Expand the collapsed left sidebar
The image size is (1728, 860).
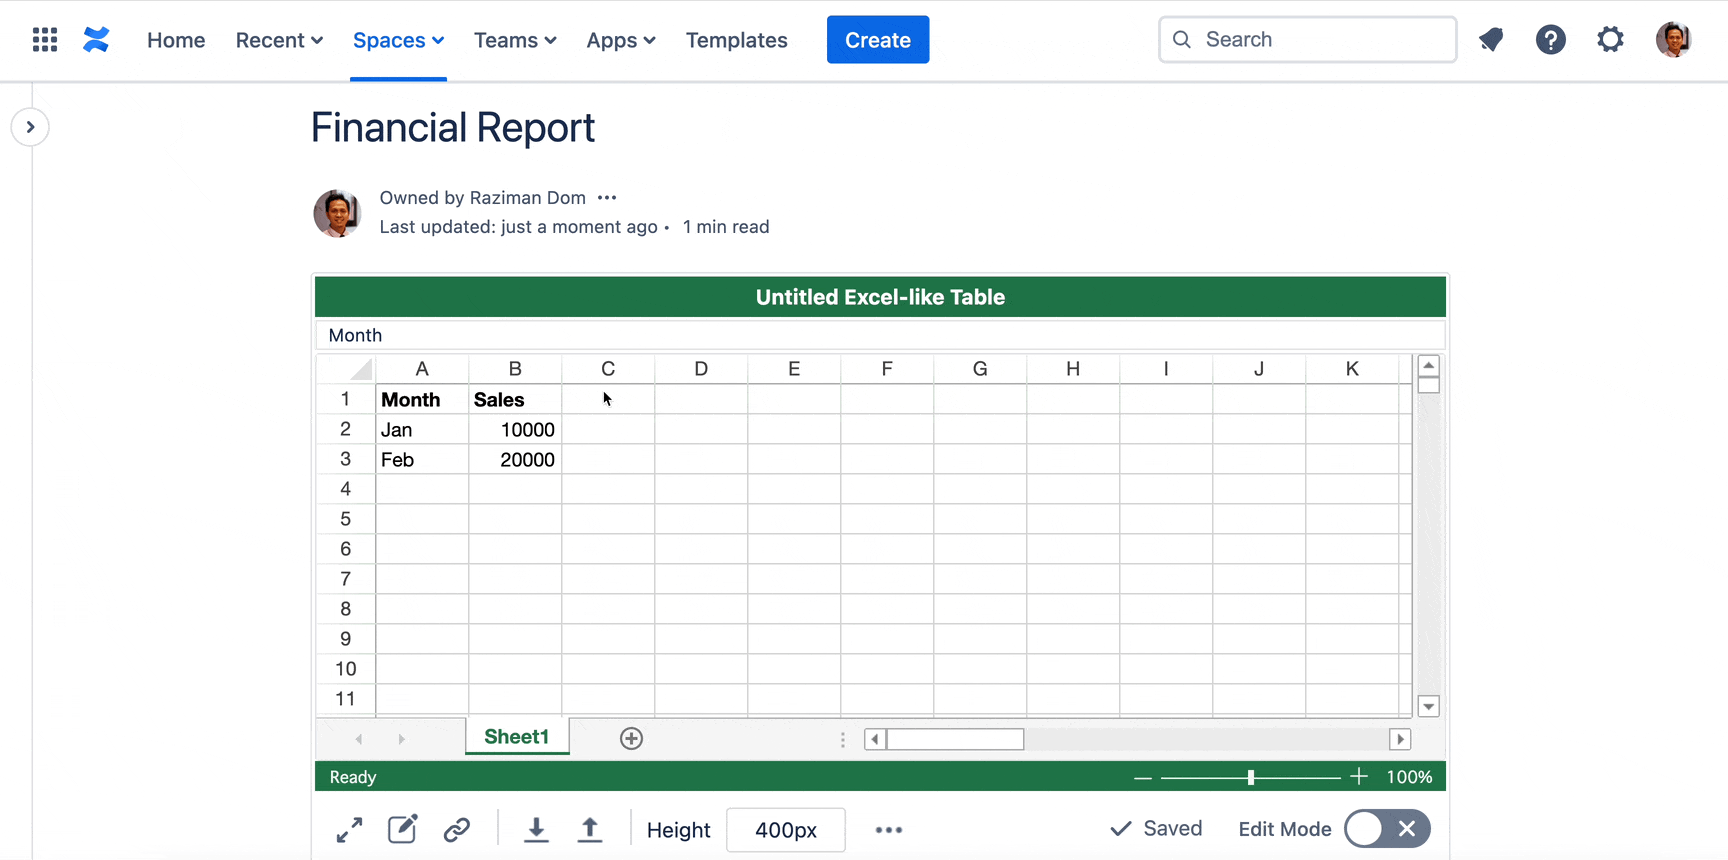click(30, 127)
